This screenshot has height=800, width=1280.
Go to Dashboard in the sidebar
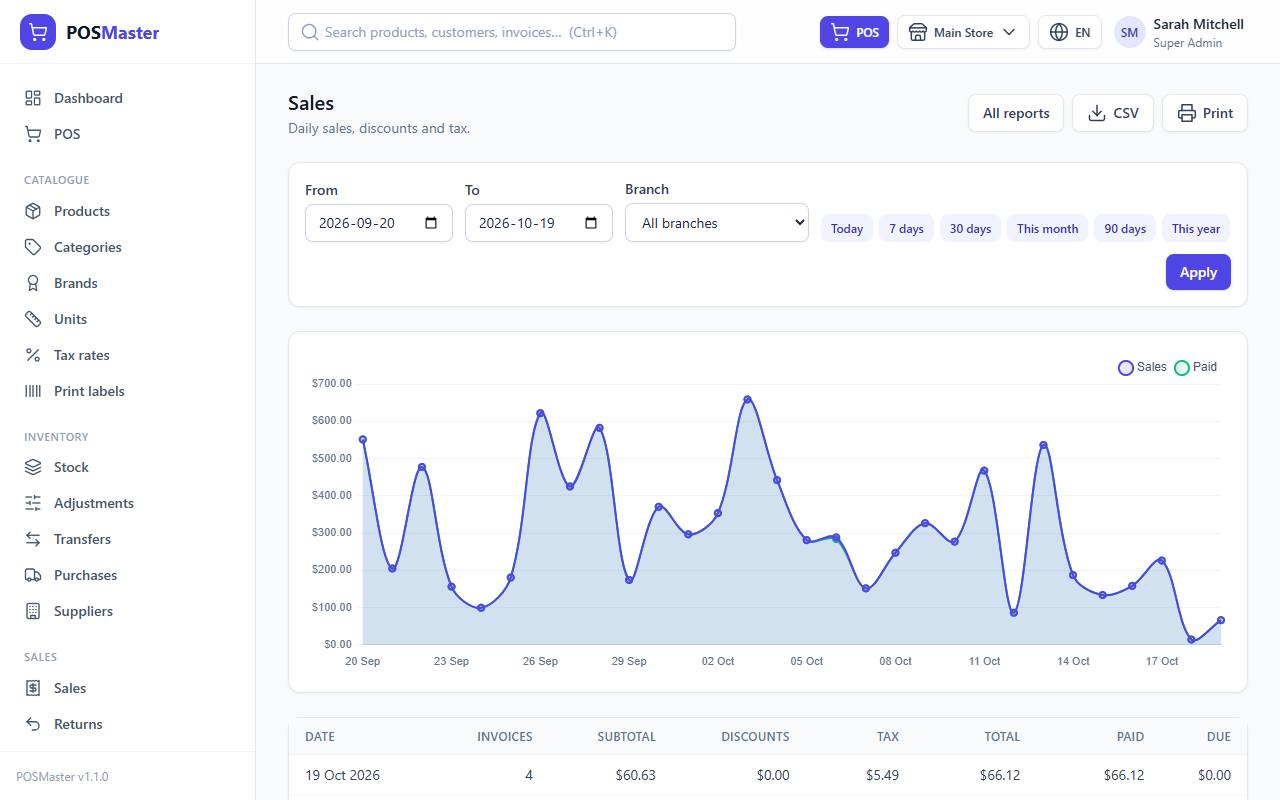[128, 98]
